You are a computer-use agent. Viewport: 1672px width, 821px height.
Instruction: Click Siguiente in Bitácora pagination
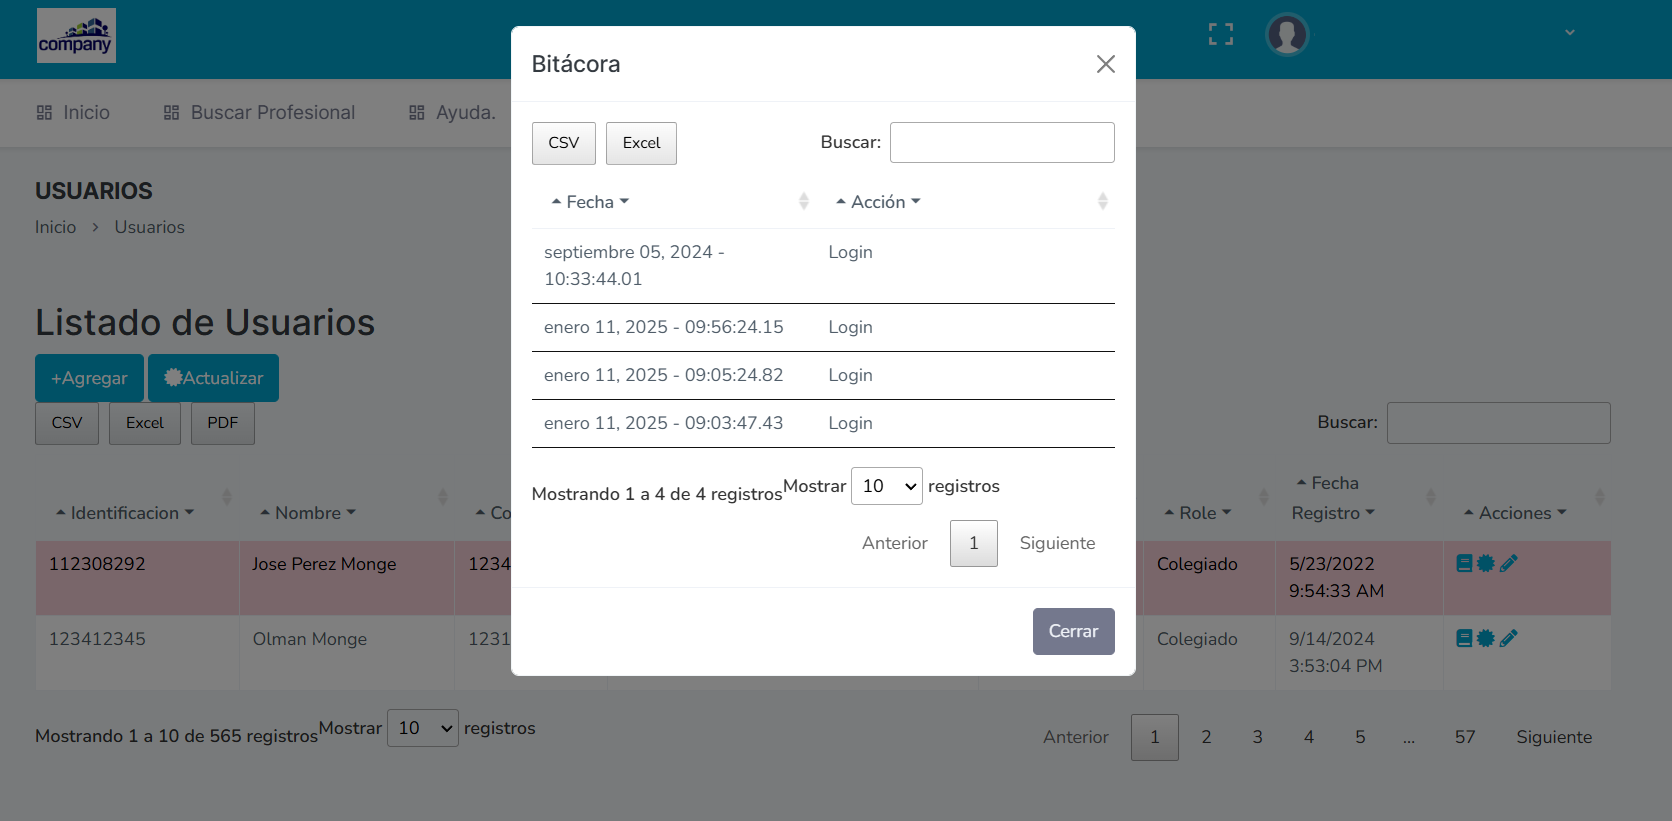(x=1057, y=543)
